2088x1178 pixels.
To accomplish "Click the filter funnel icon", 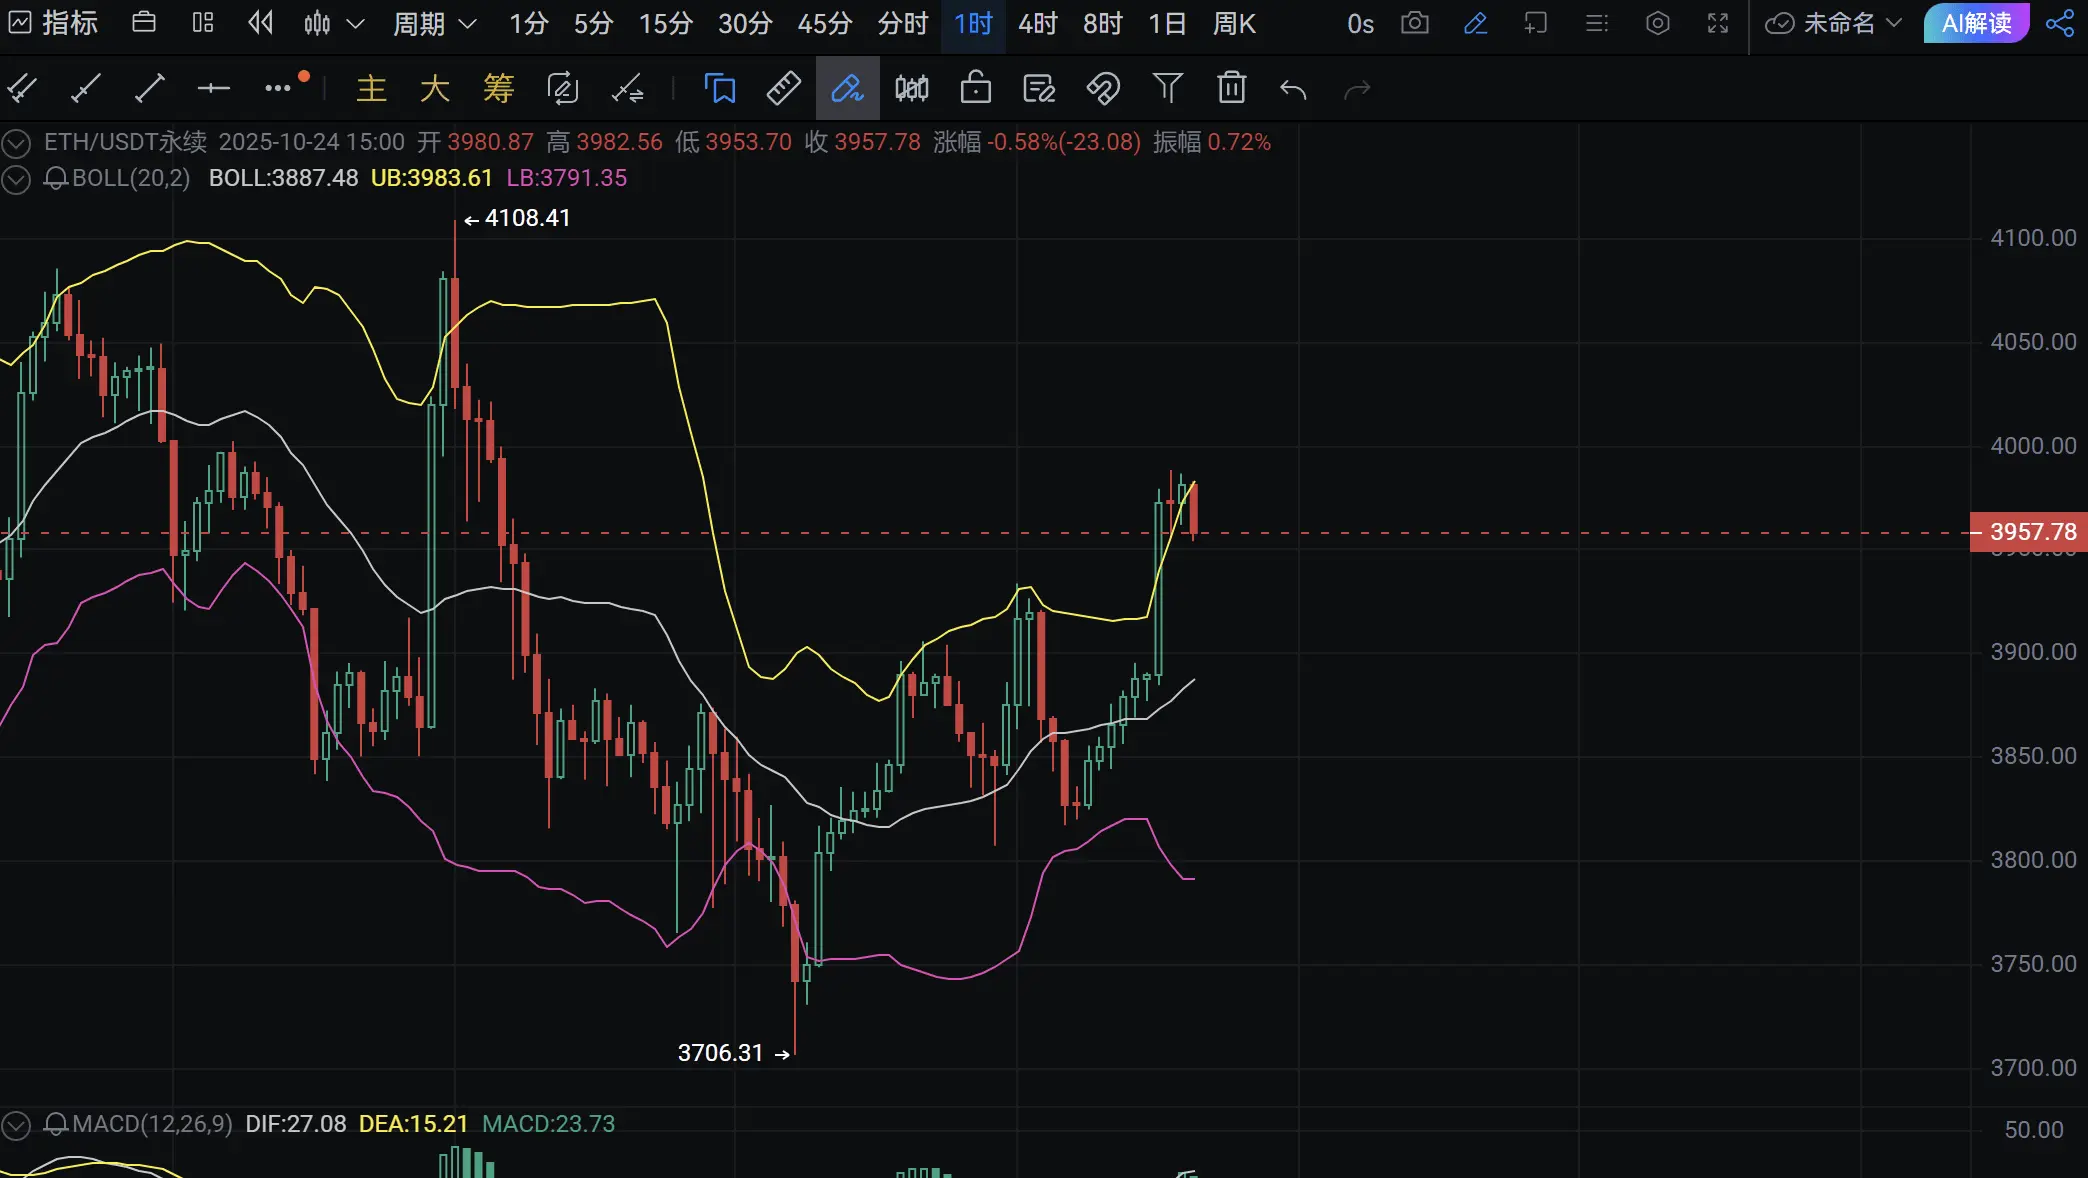I will tap(1167, 89).
